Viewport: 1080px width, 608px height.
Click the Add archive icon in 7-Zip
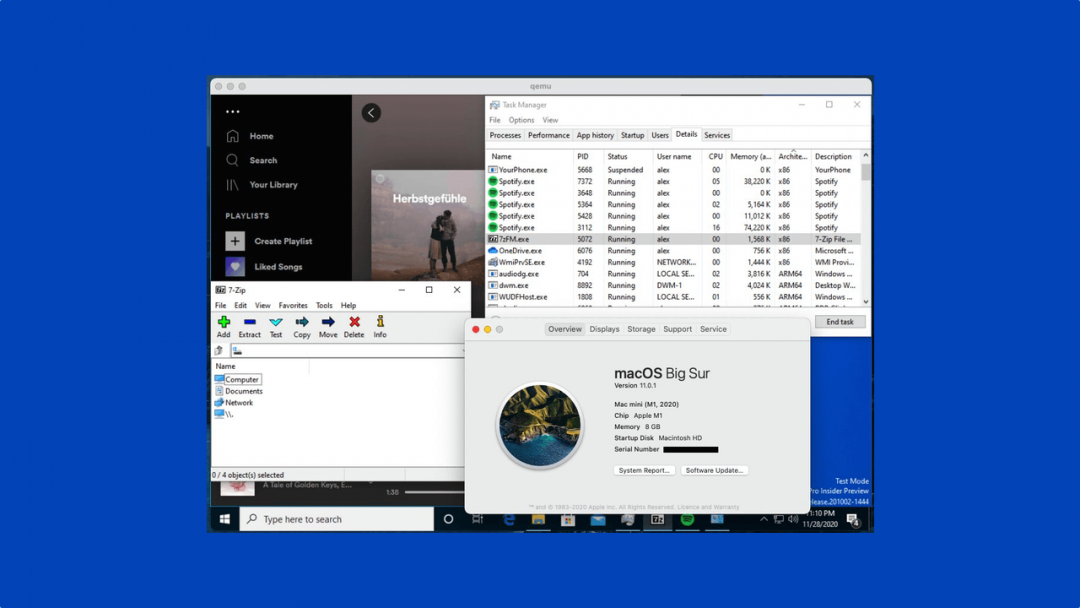click(x=224, y=322)
